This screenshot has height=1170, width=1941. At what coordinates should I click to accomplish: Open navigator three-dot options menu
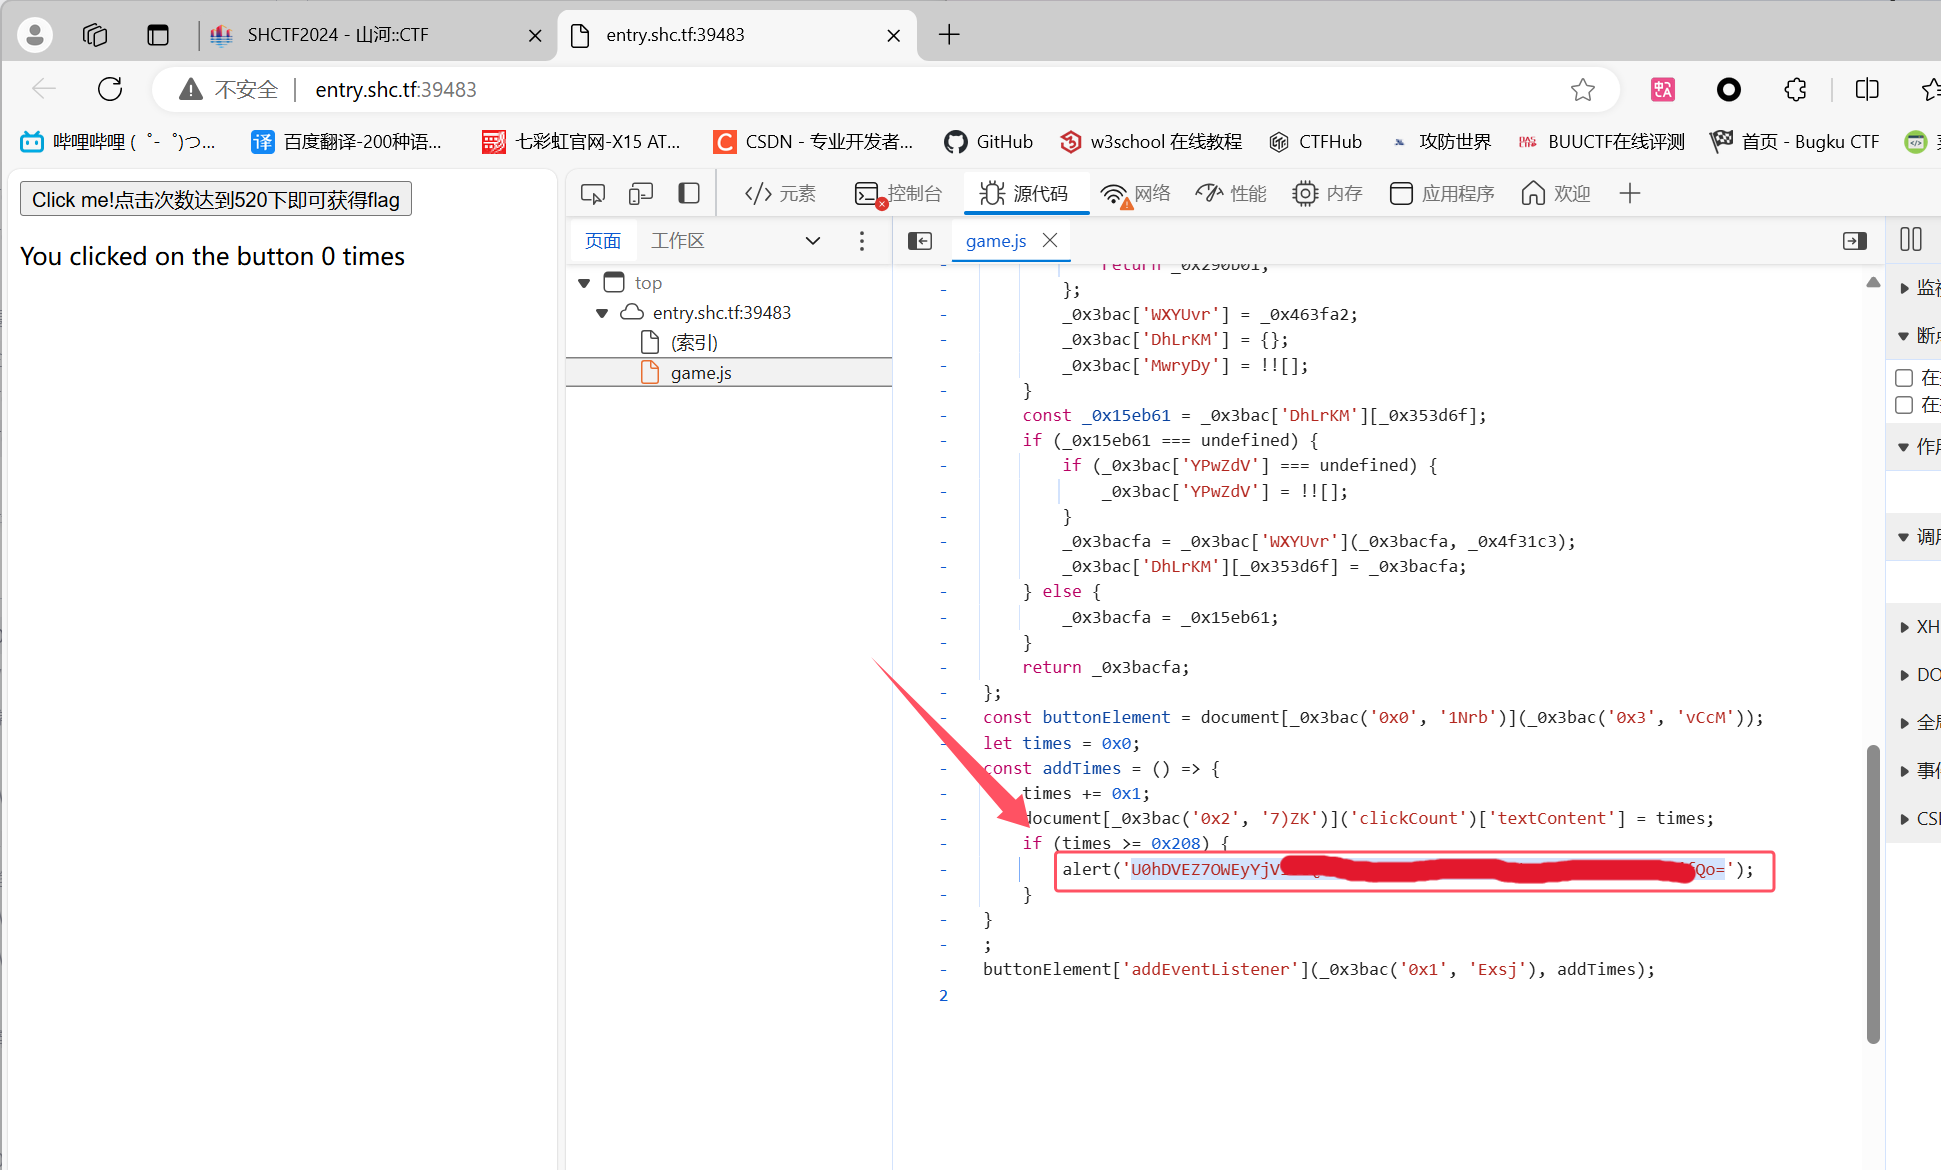(862, 241)
